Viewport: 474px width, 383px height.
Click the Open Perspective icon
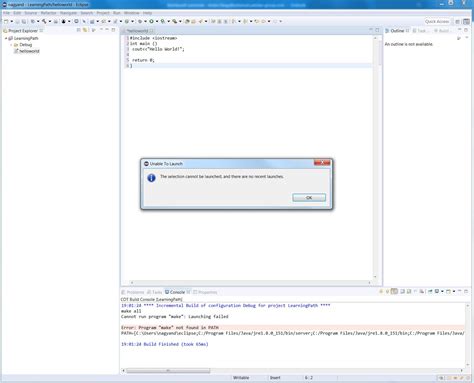click(x=458, y=21)
